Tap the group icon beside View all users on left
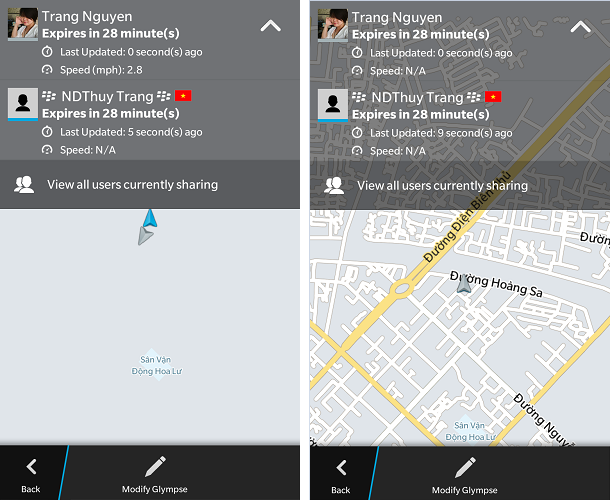610x500 pixels. pyautogui.click(x=24, y=184)
